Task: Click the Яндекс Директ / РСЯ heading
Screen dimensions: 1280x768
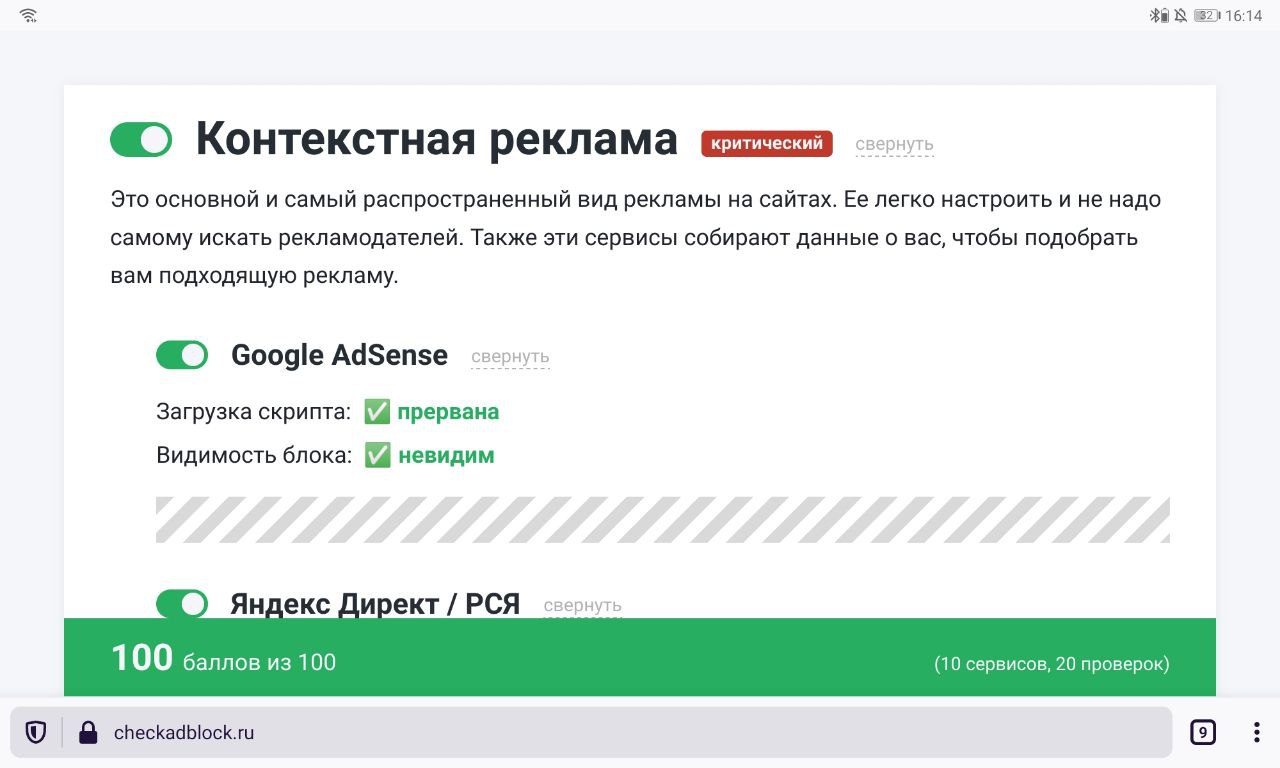Action: click(375, 604)
